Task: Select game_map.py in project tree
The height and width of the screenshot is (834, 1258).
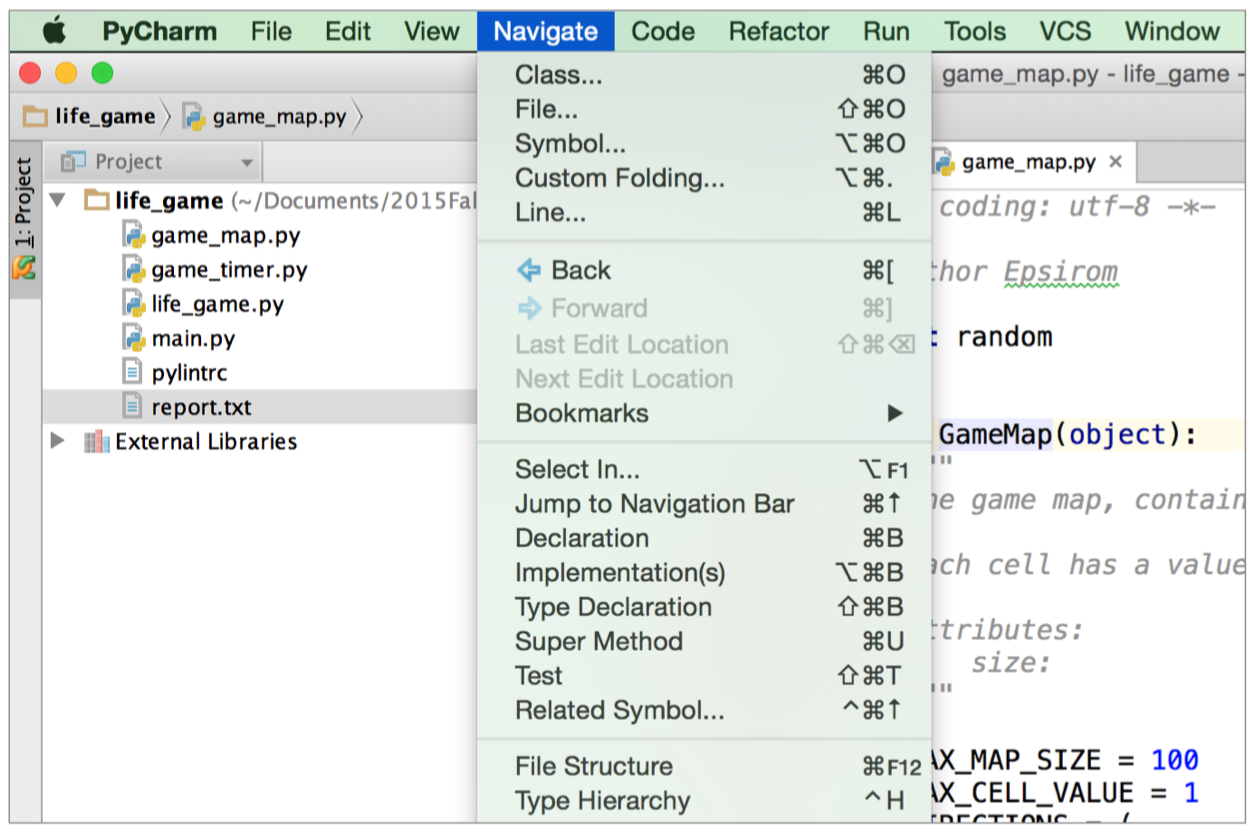Action: pyautogui.click(x=225, y=236)
